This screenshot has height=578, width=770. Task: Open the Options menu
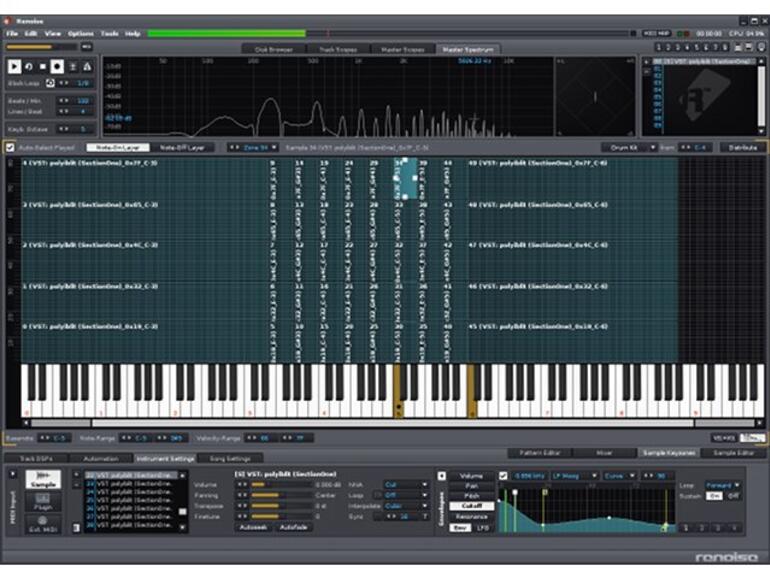point(80,33)
